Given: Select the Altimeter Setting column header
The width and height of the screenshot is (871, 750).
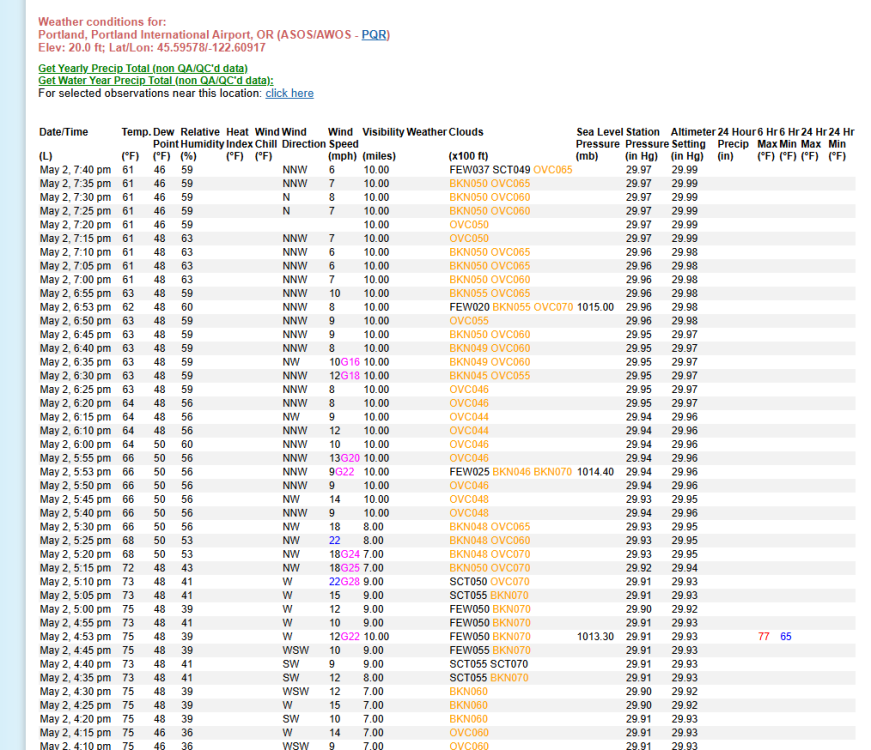Looking at the screenshot, I should coord(693,137).
